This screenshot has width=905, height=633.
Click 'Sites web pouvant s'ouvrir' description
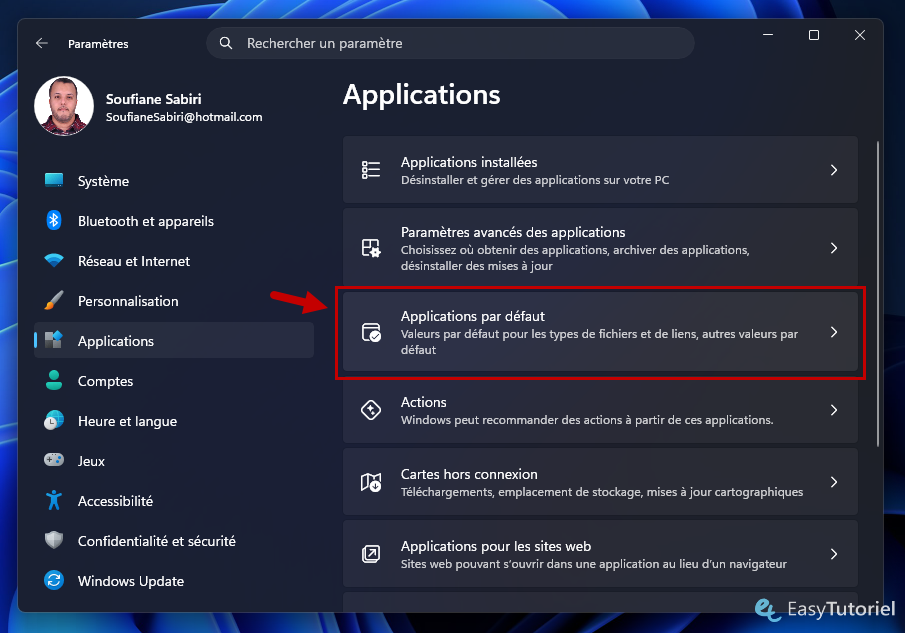[593, 564]
